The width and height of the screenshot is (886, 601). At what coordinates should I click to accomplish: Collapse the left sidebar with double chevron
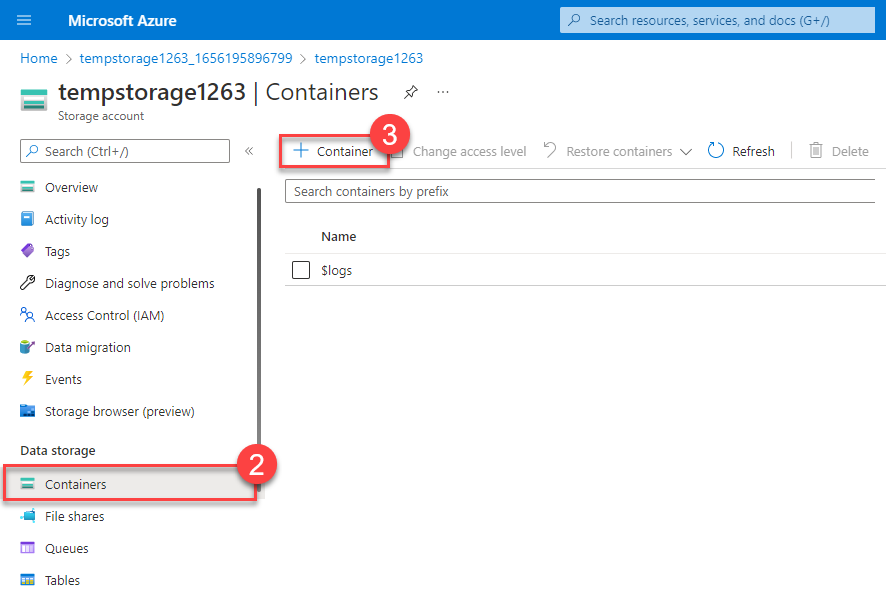[x=249, y=151]
